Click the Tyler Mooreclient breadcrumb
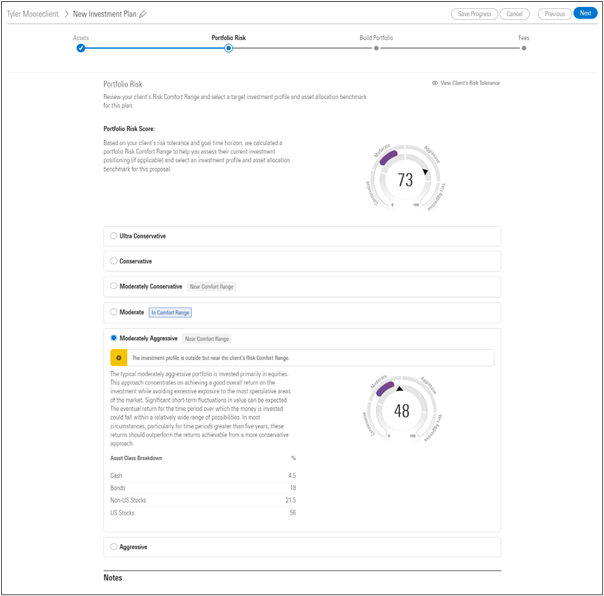The height and width of the screenshot is (596, 604). (33, 14)
